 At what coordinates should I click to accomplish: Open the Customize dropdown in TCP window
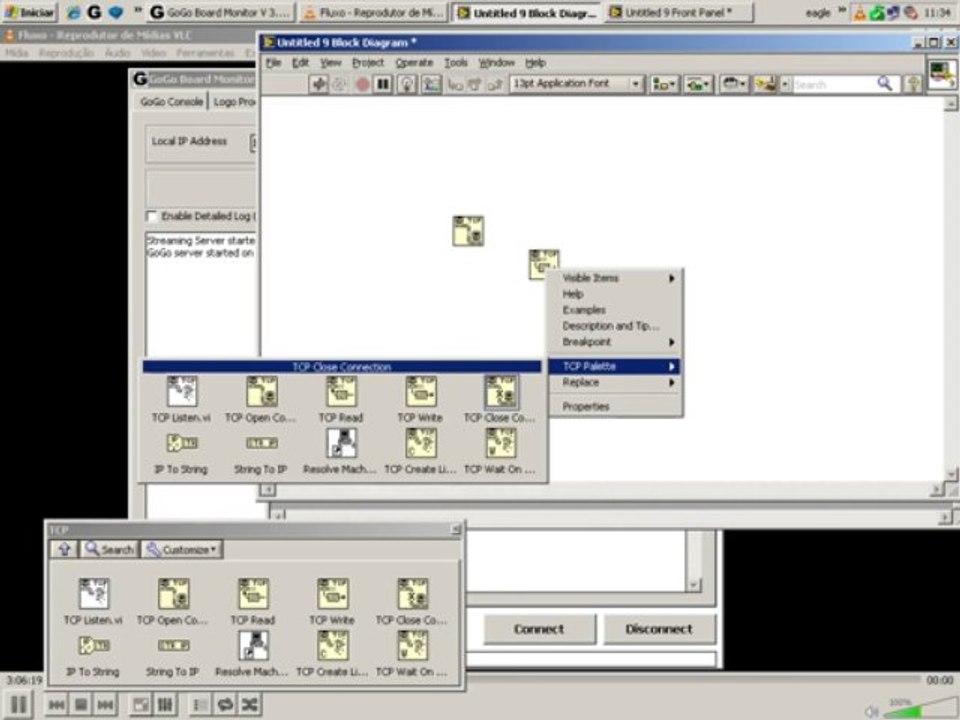182,549
